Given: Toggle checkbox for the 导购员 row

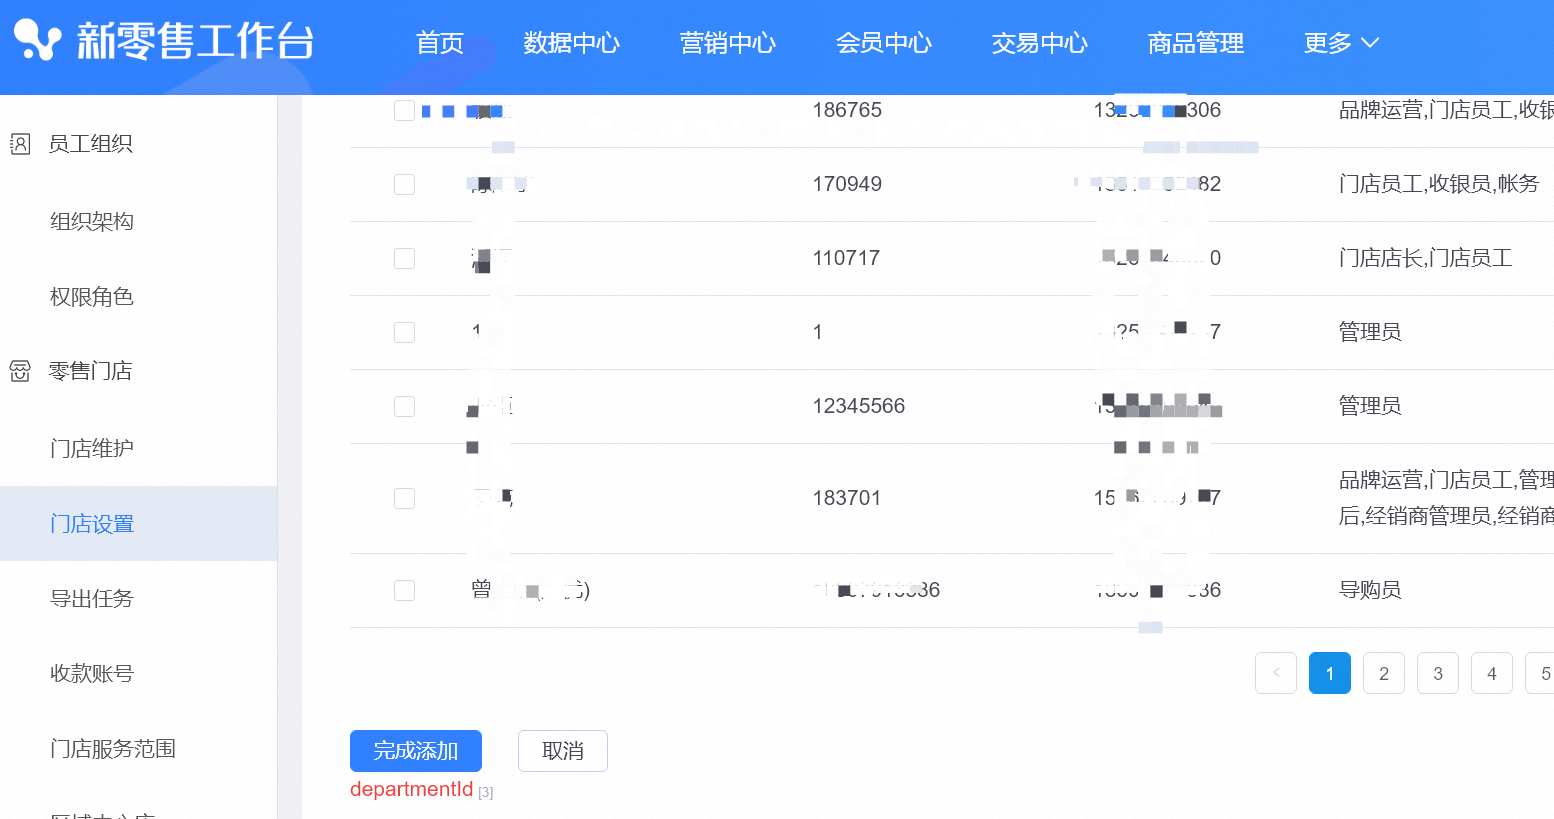Looking at the screenshot, I should tap(404, 591).
